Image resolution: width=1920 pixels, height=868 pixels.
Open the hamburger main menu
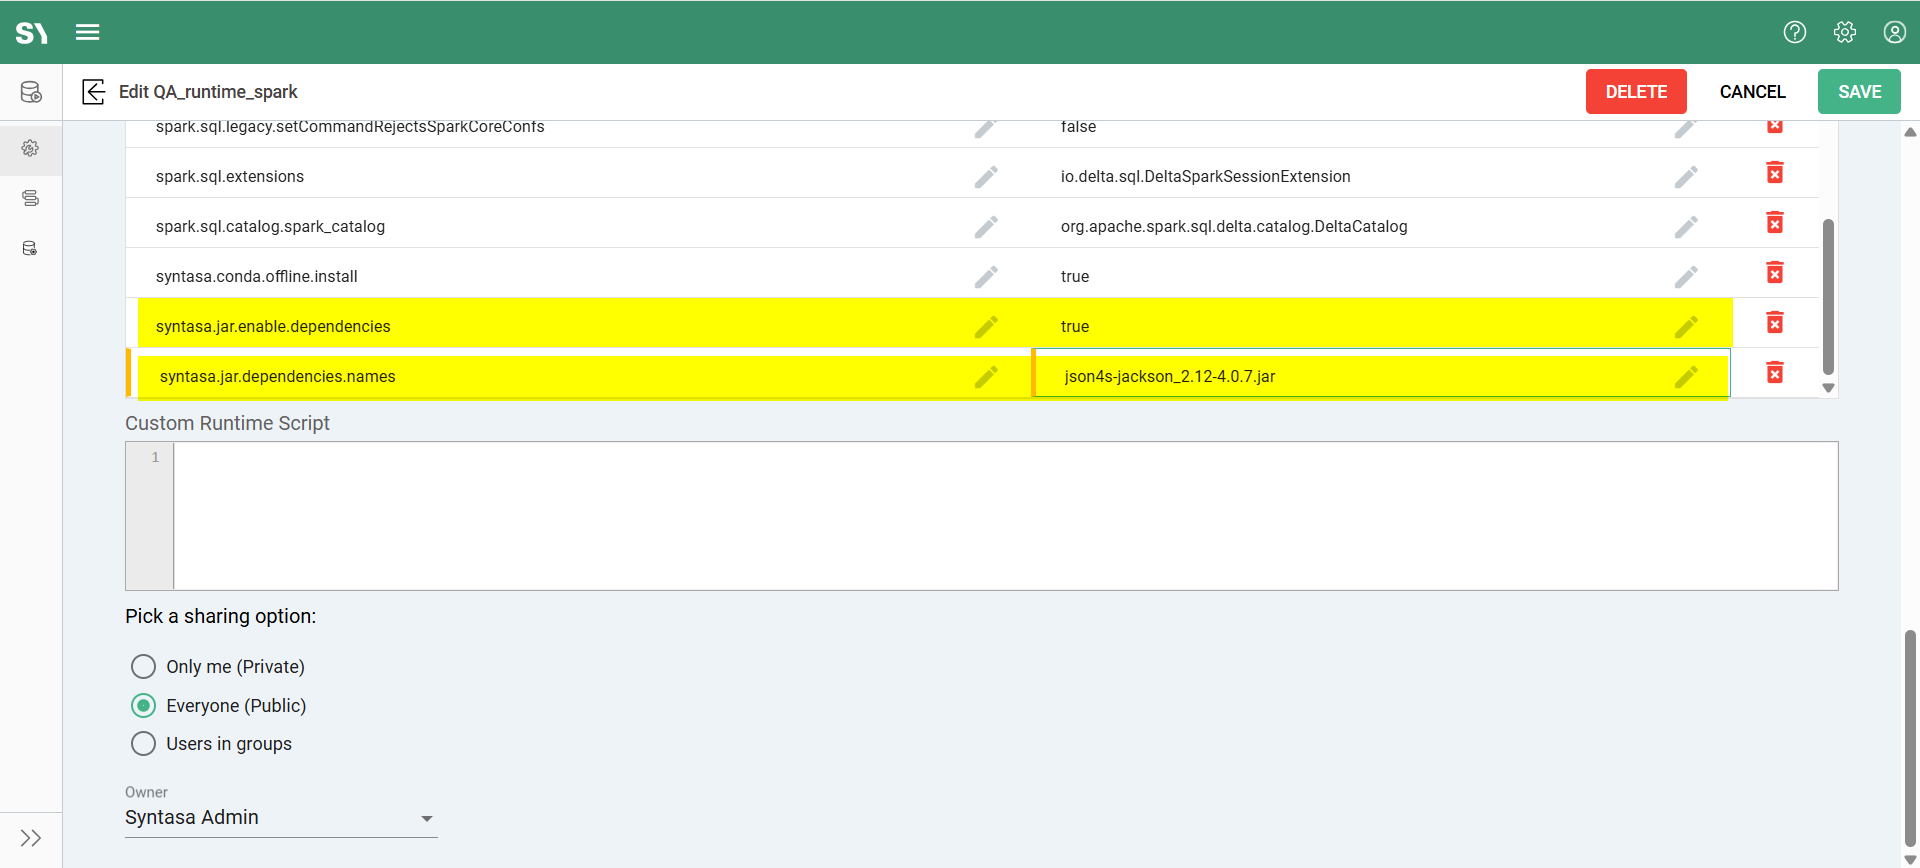point(88,32)
